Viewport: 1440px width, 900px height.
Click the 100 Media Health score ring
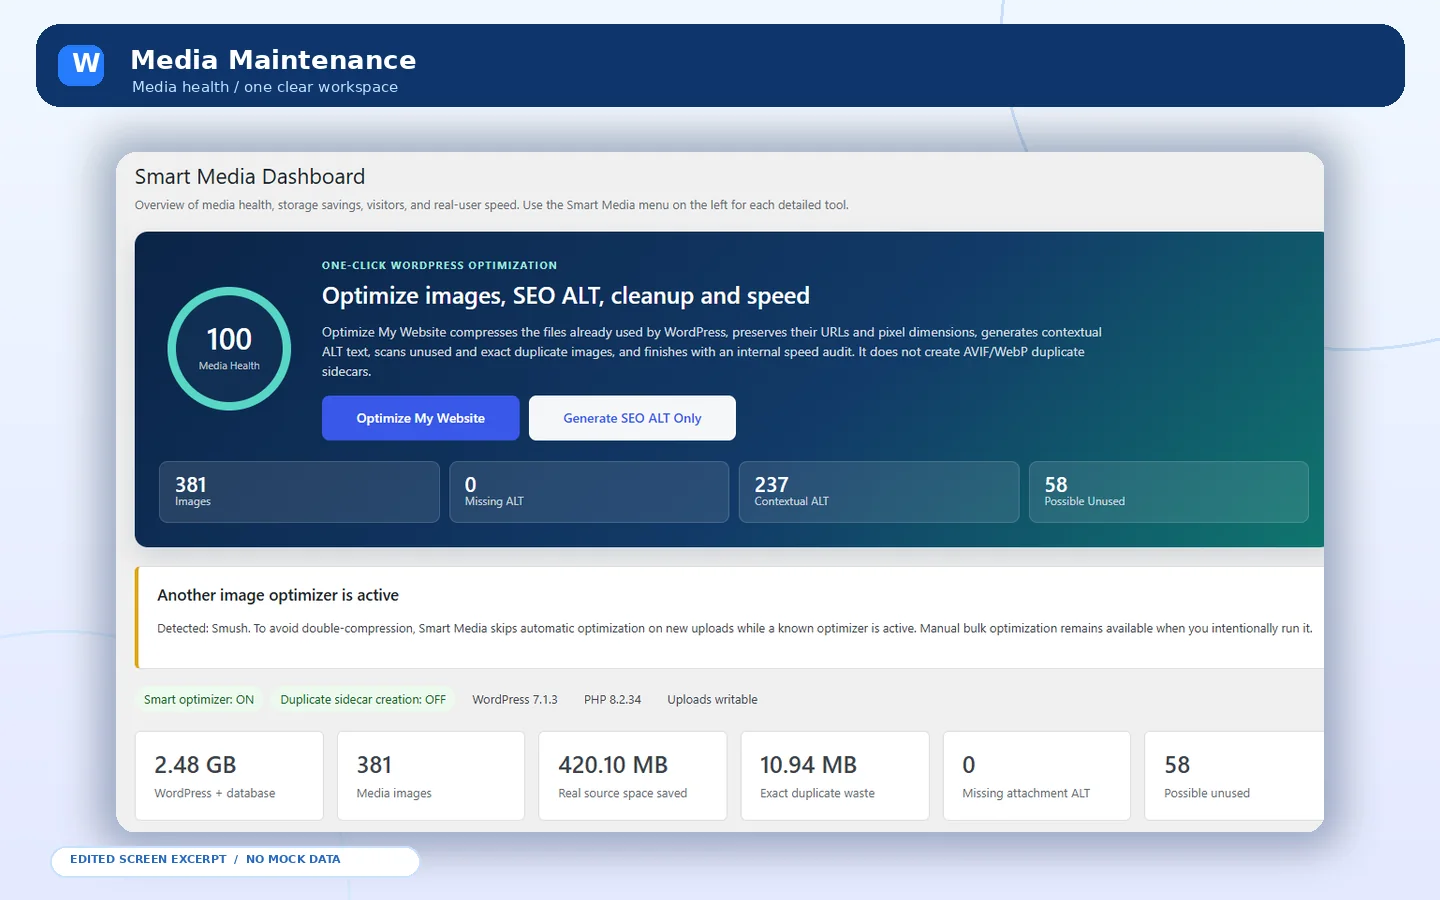click(229, 349)
